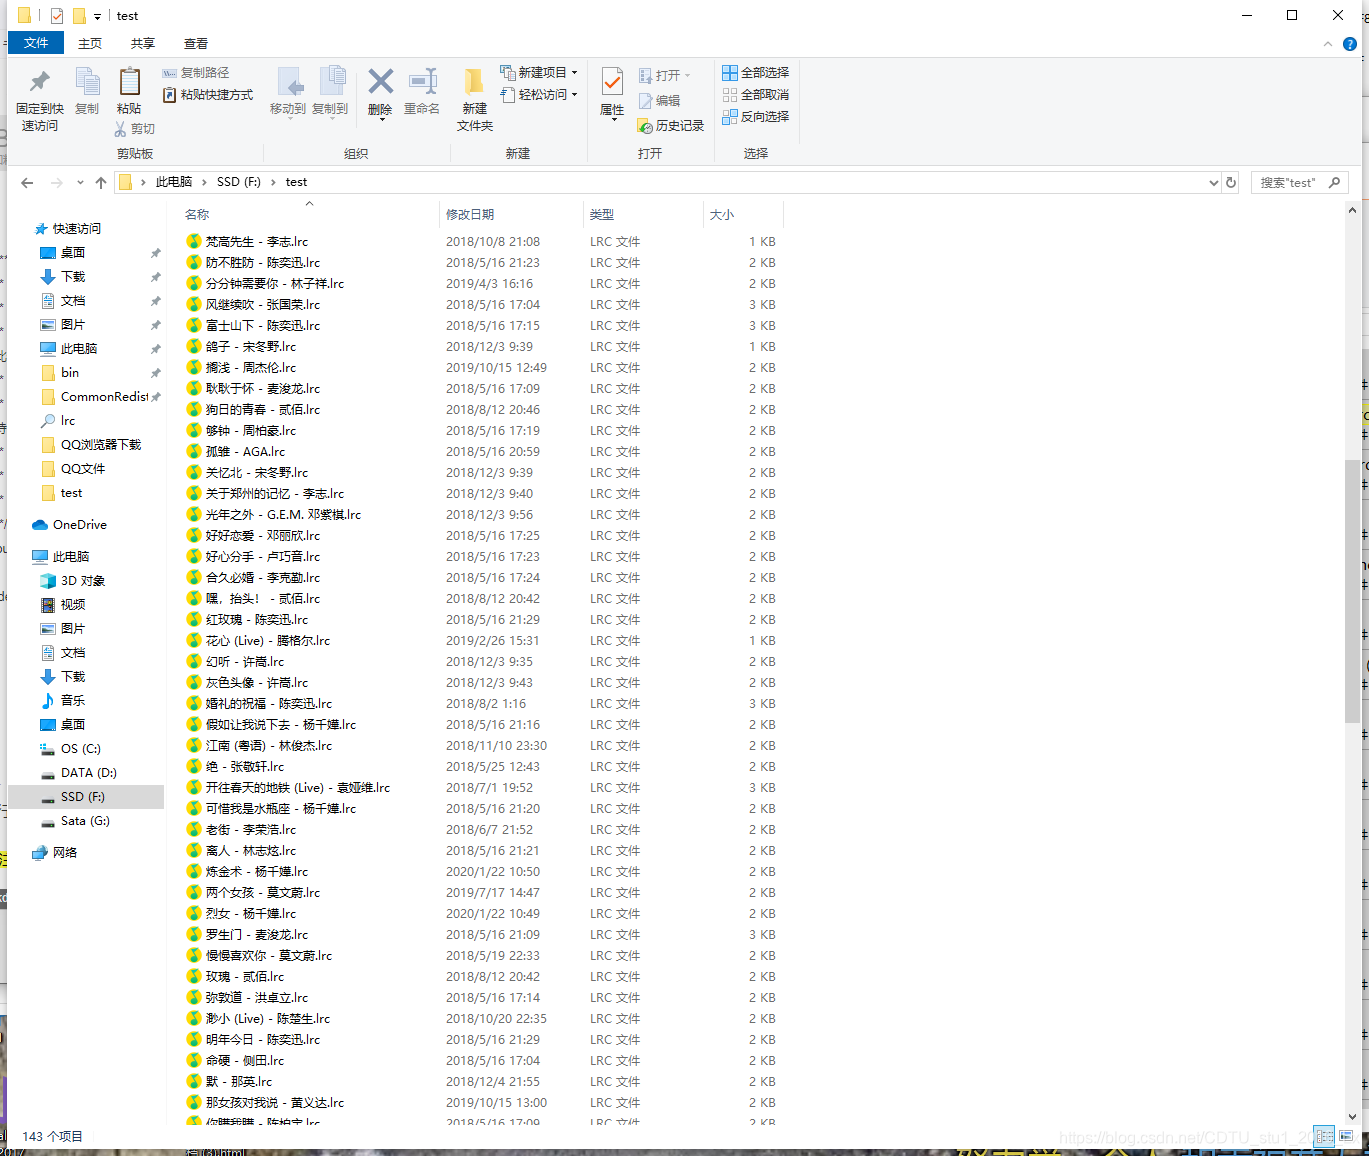
Task: Go back with the Back arrow
Action: 27,183
